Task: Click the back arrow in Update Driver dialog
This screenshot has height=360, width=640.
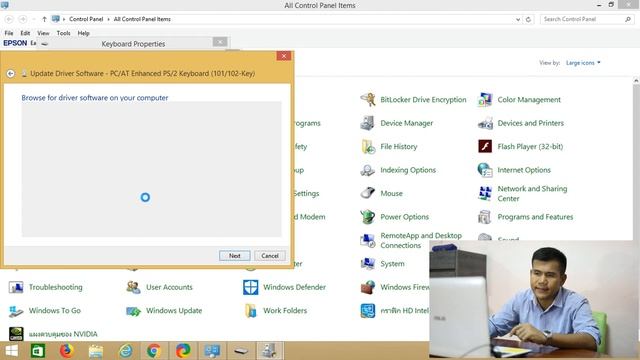Action: pos(11,73)
